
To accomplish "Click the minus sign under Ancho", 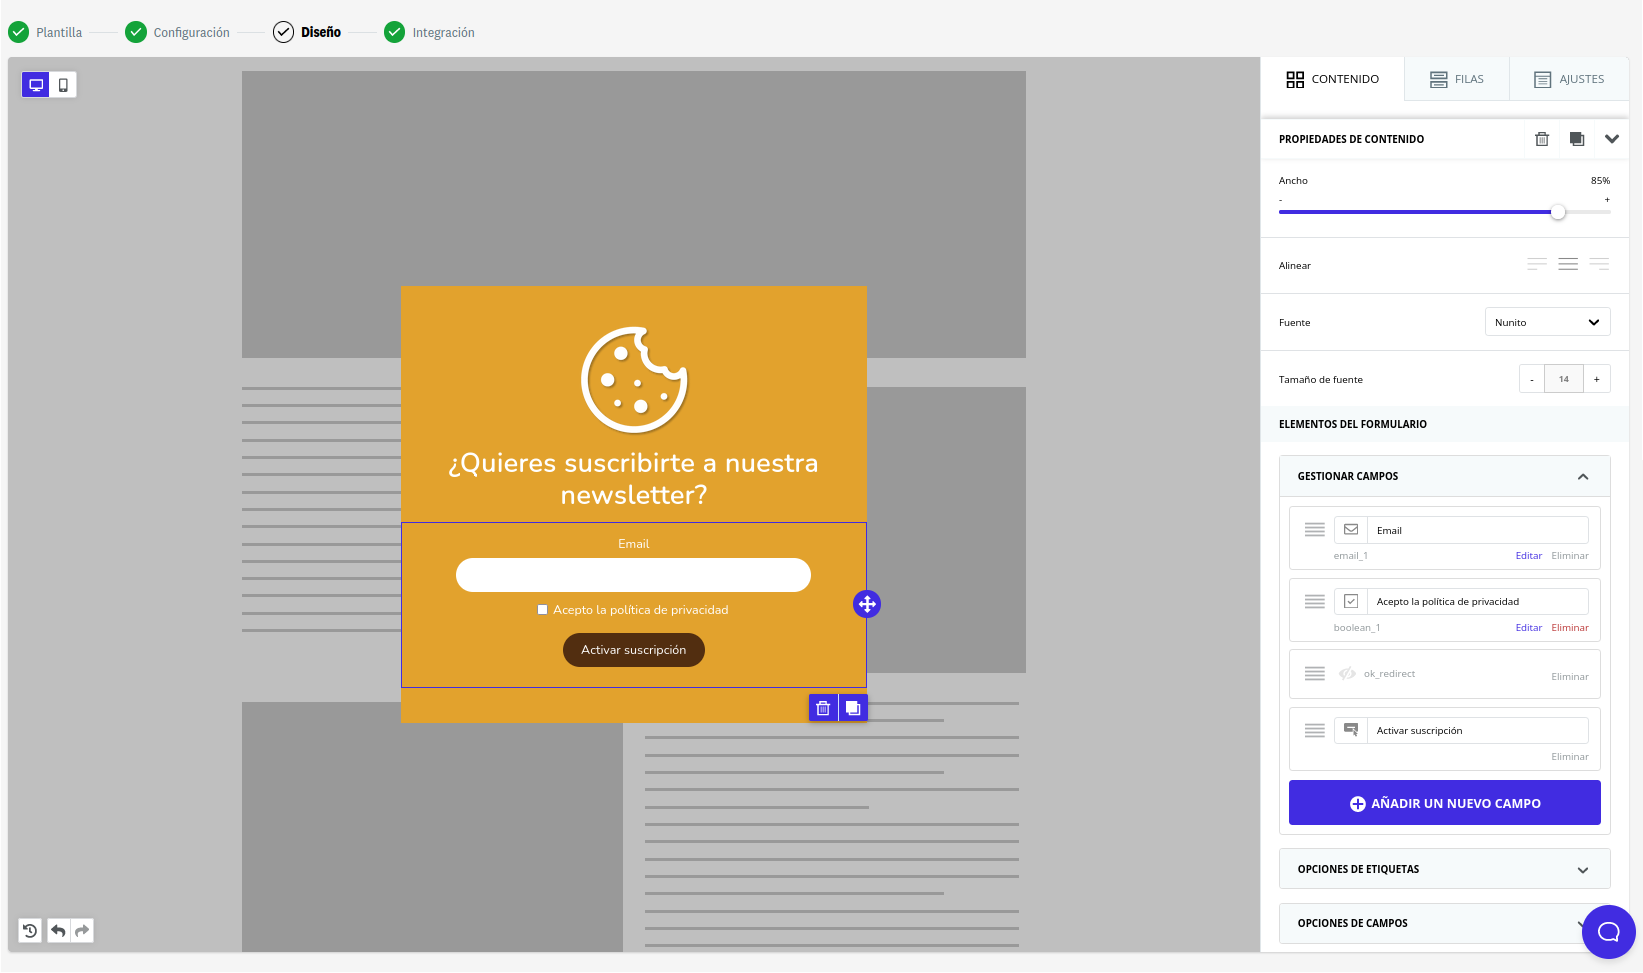I will (x=1281, y=200).
